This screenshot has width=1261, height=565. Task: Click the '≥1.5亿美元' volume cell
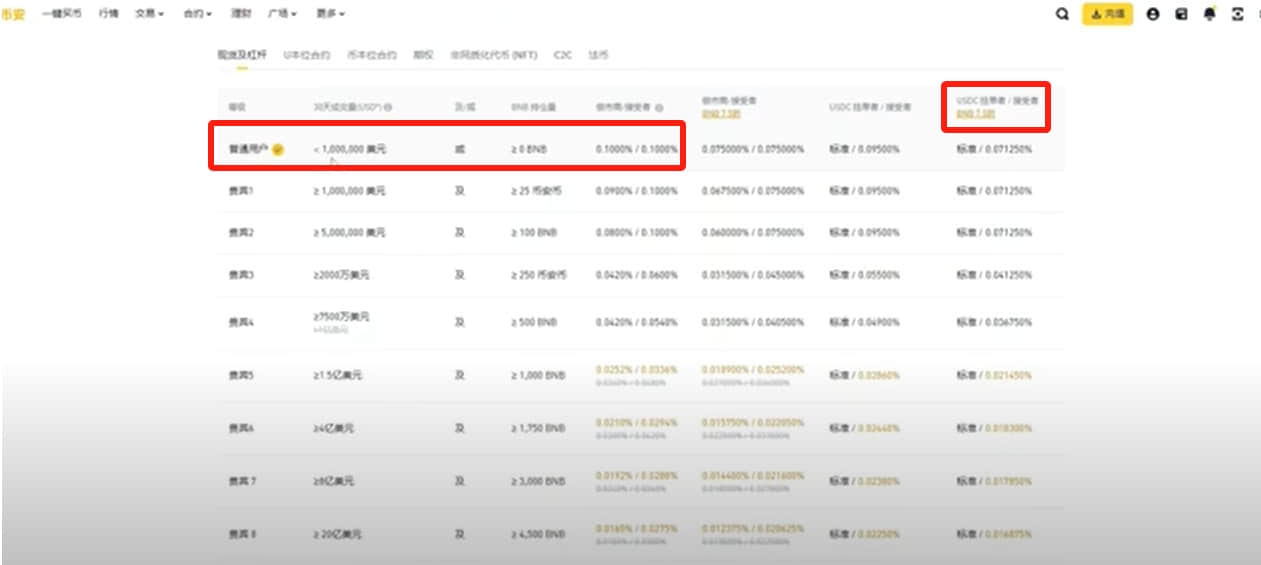(338, 375)
